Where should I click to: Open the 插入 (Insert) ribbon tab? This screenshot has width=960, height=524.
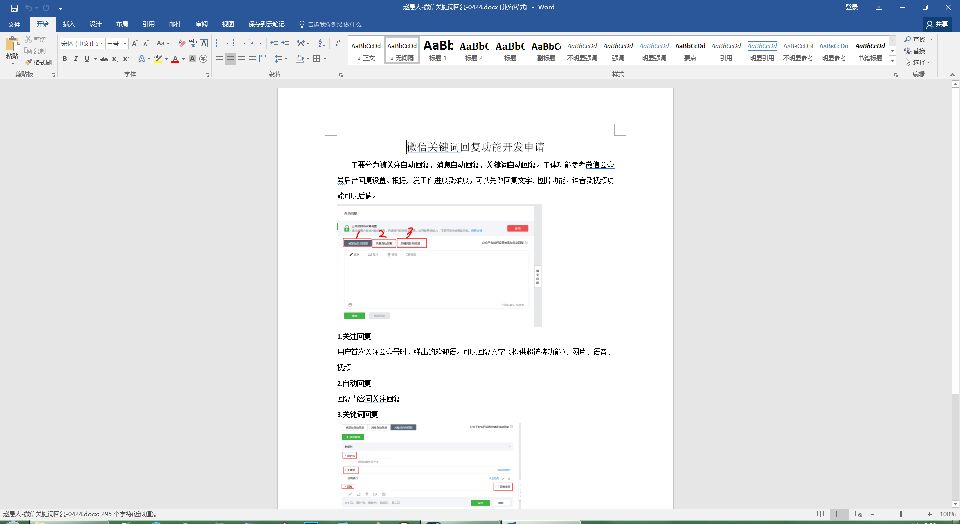click(68, 22)
